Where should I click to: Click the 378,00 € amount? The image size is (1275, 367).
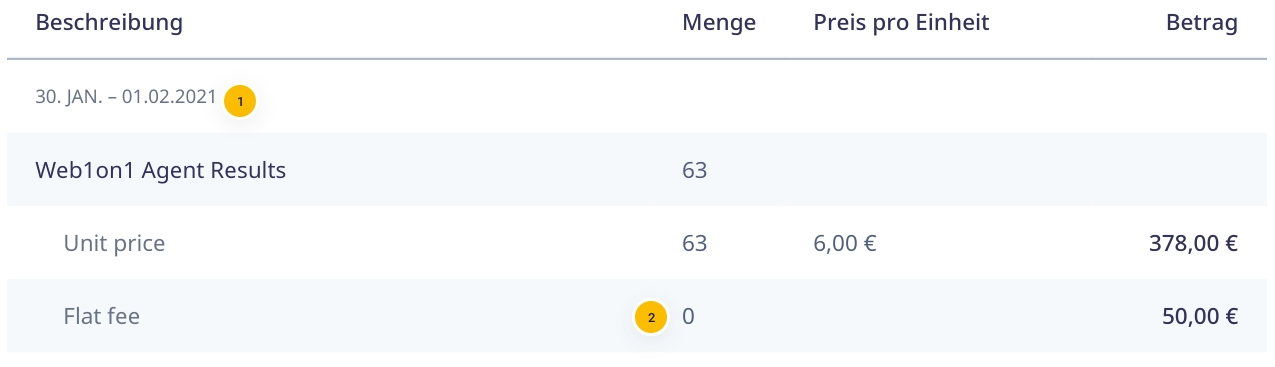point(1192,243)
